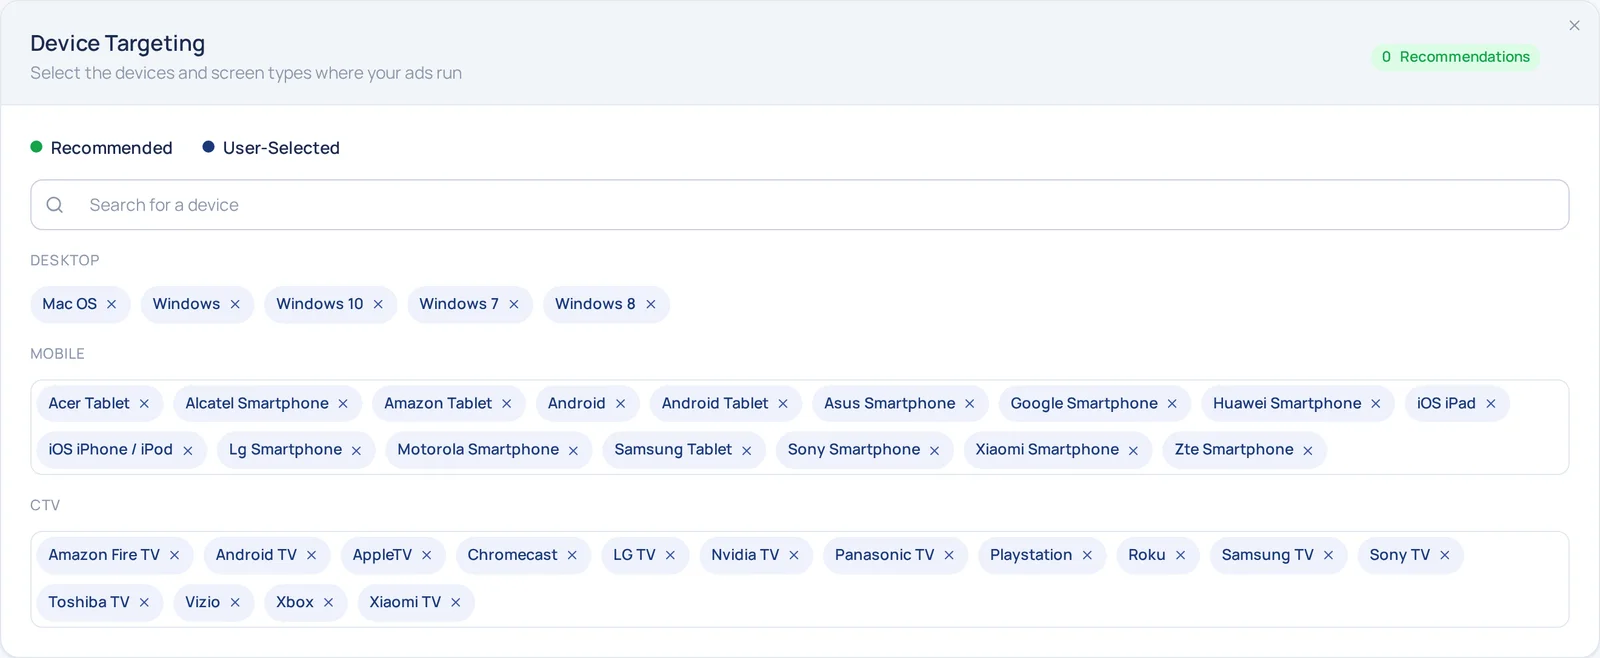Click the Google Smartphone chip label
The height and width of the screenshot is (658, 1600).
1084,403
